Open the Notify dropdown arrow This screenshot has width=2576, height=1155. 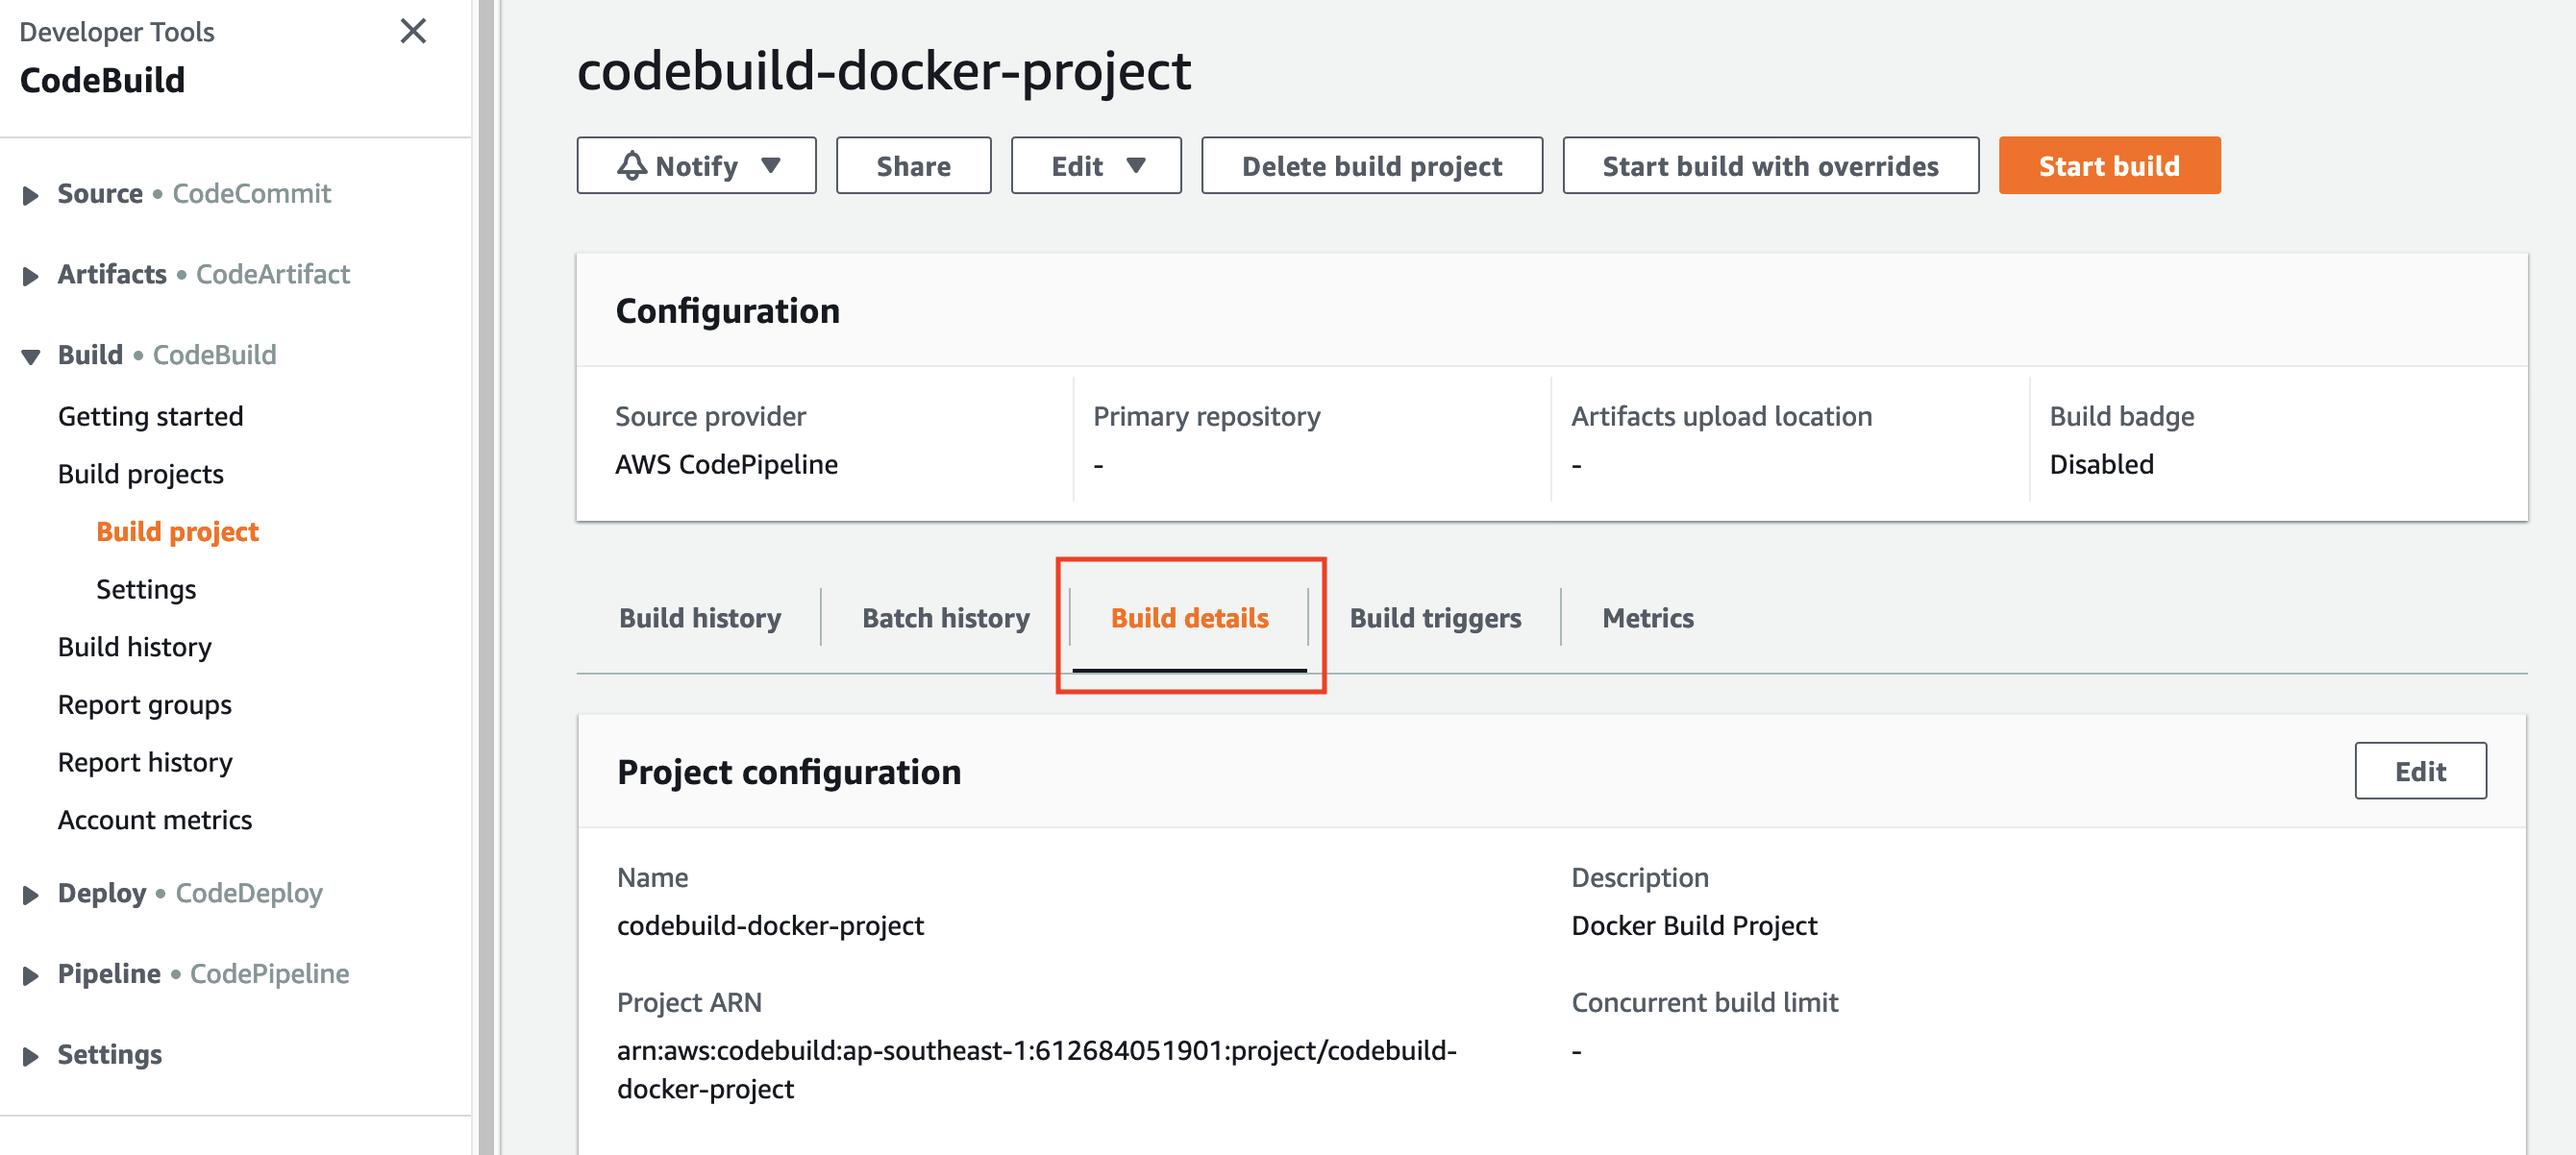point(770,165)
